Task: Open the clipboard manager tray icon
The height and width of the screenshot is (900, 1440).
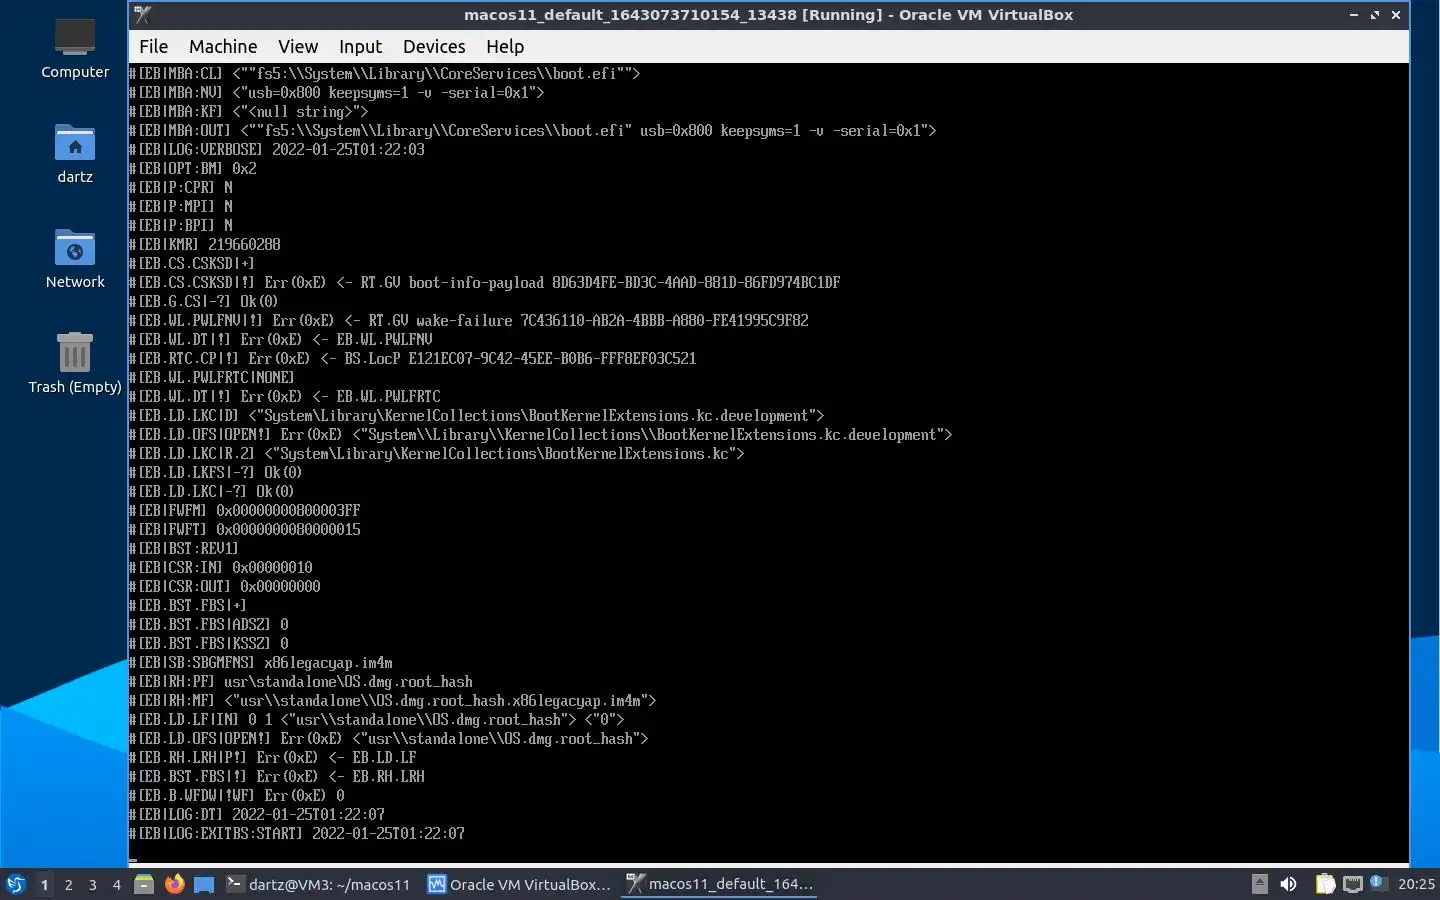Action: tap(1325, 884)
